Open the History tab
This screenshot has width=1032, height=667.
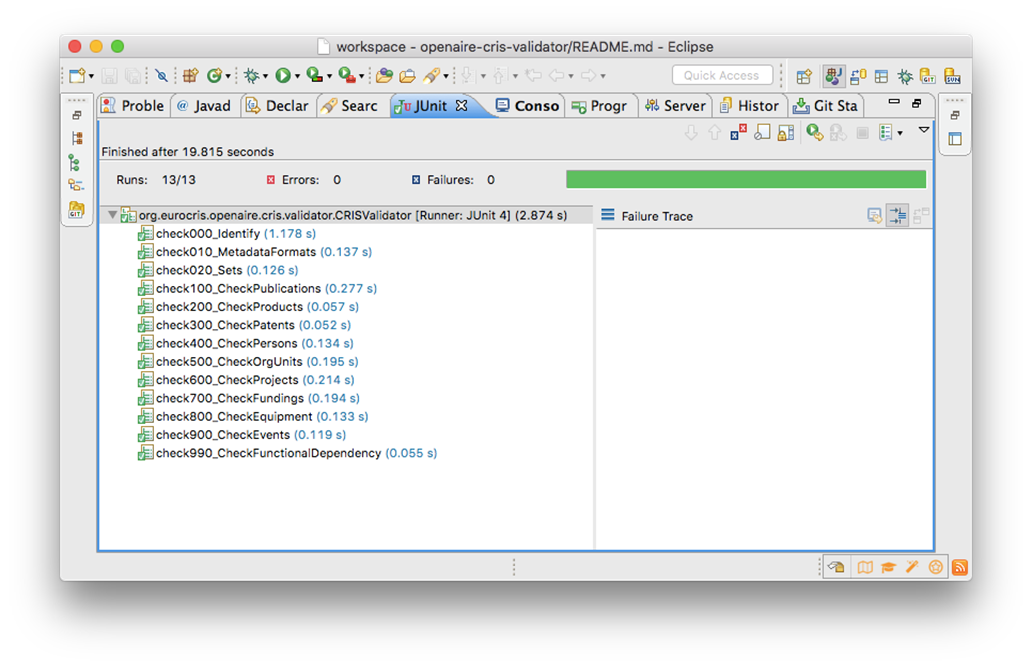tap(750, 106)
